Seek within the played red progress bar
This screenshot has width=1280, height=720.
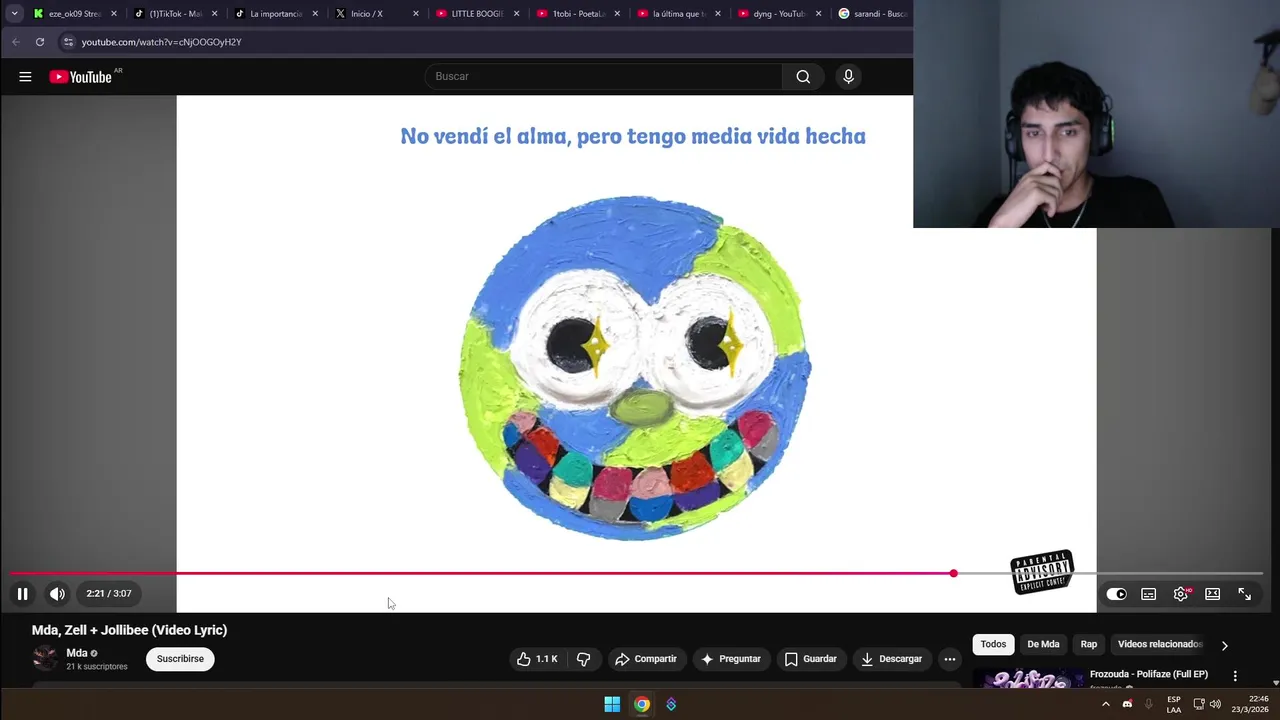[481, 573]
